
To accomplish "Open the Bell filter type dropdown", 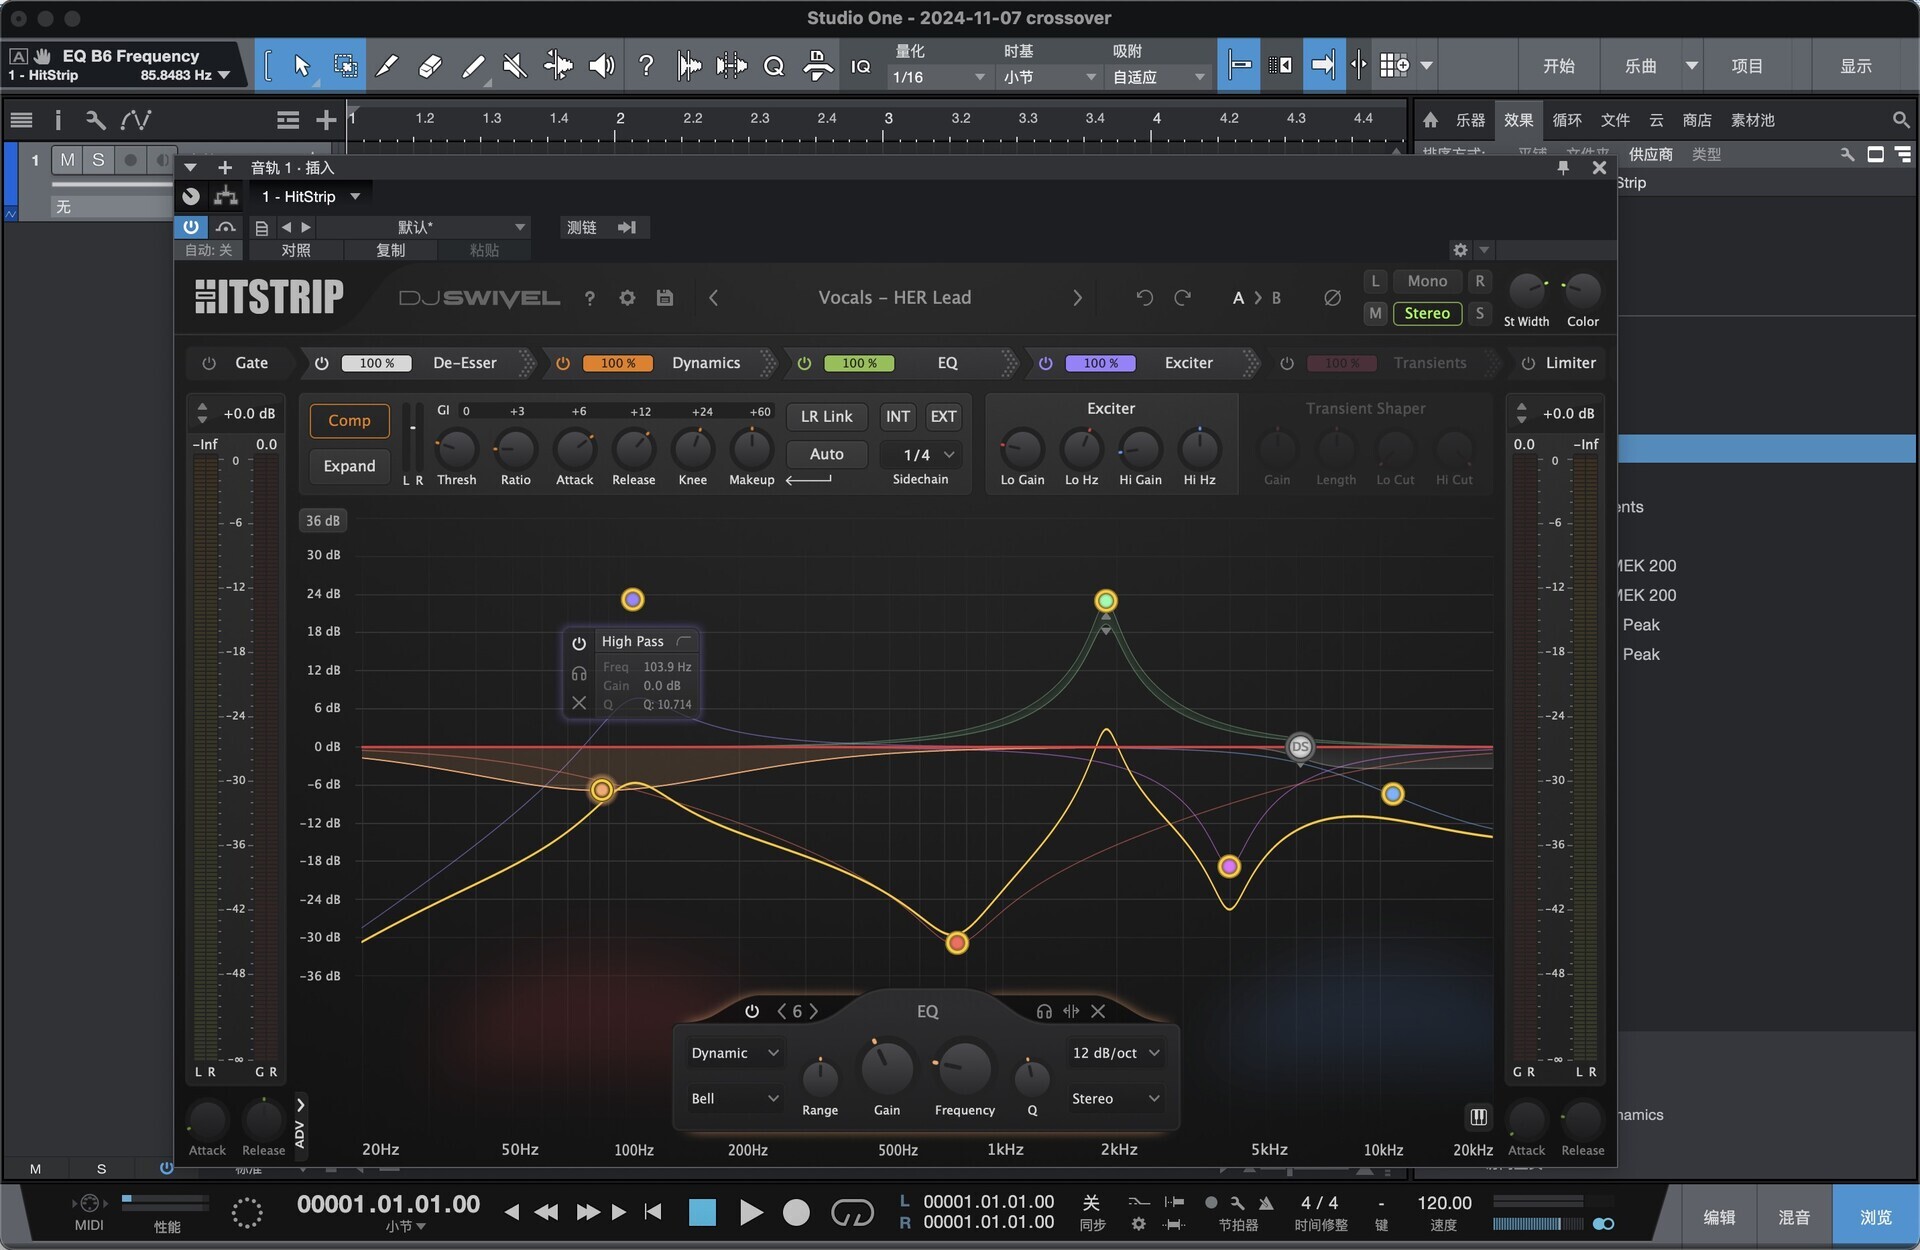I will pyautogui.click(x=735, y=1098).
